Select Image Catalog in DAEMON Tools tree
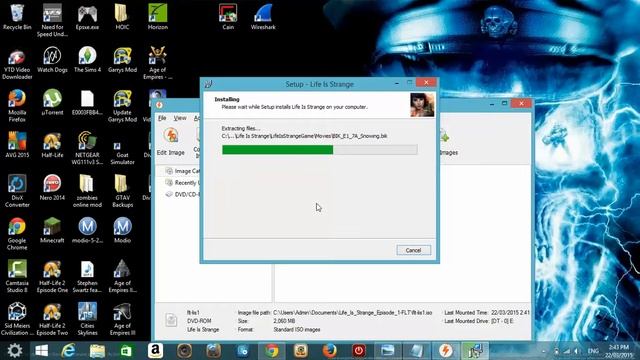 183,171
